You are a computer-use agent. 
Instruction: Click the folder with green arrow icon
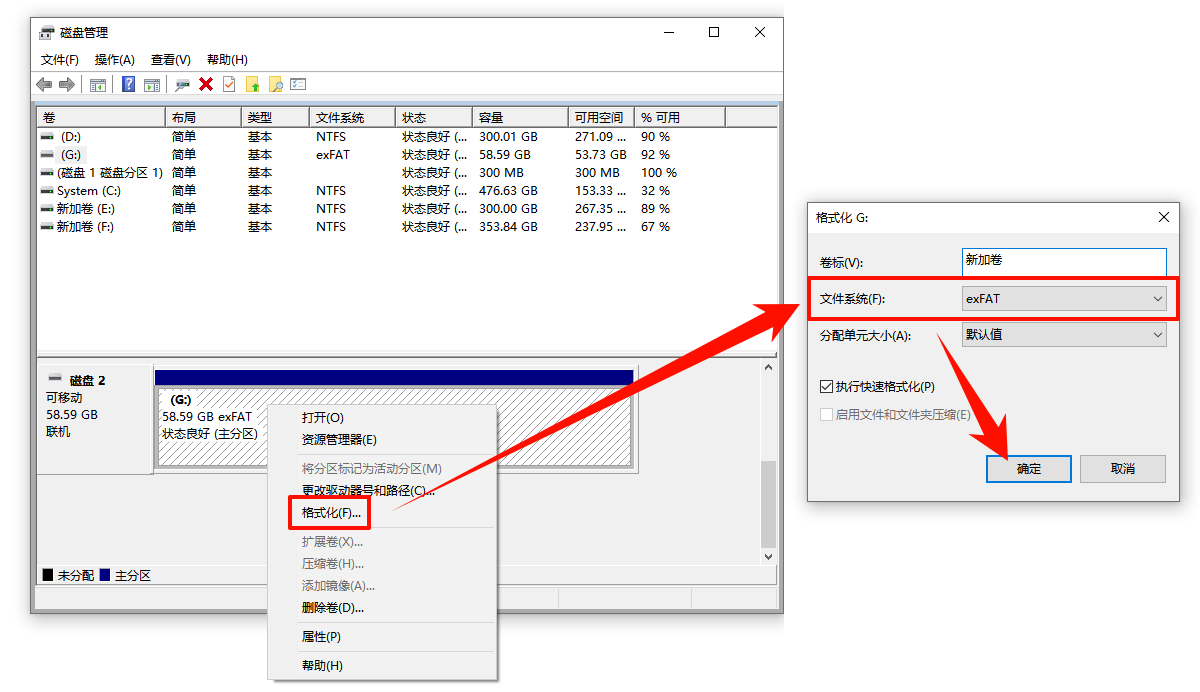[x=253, y=85]
